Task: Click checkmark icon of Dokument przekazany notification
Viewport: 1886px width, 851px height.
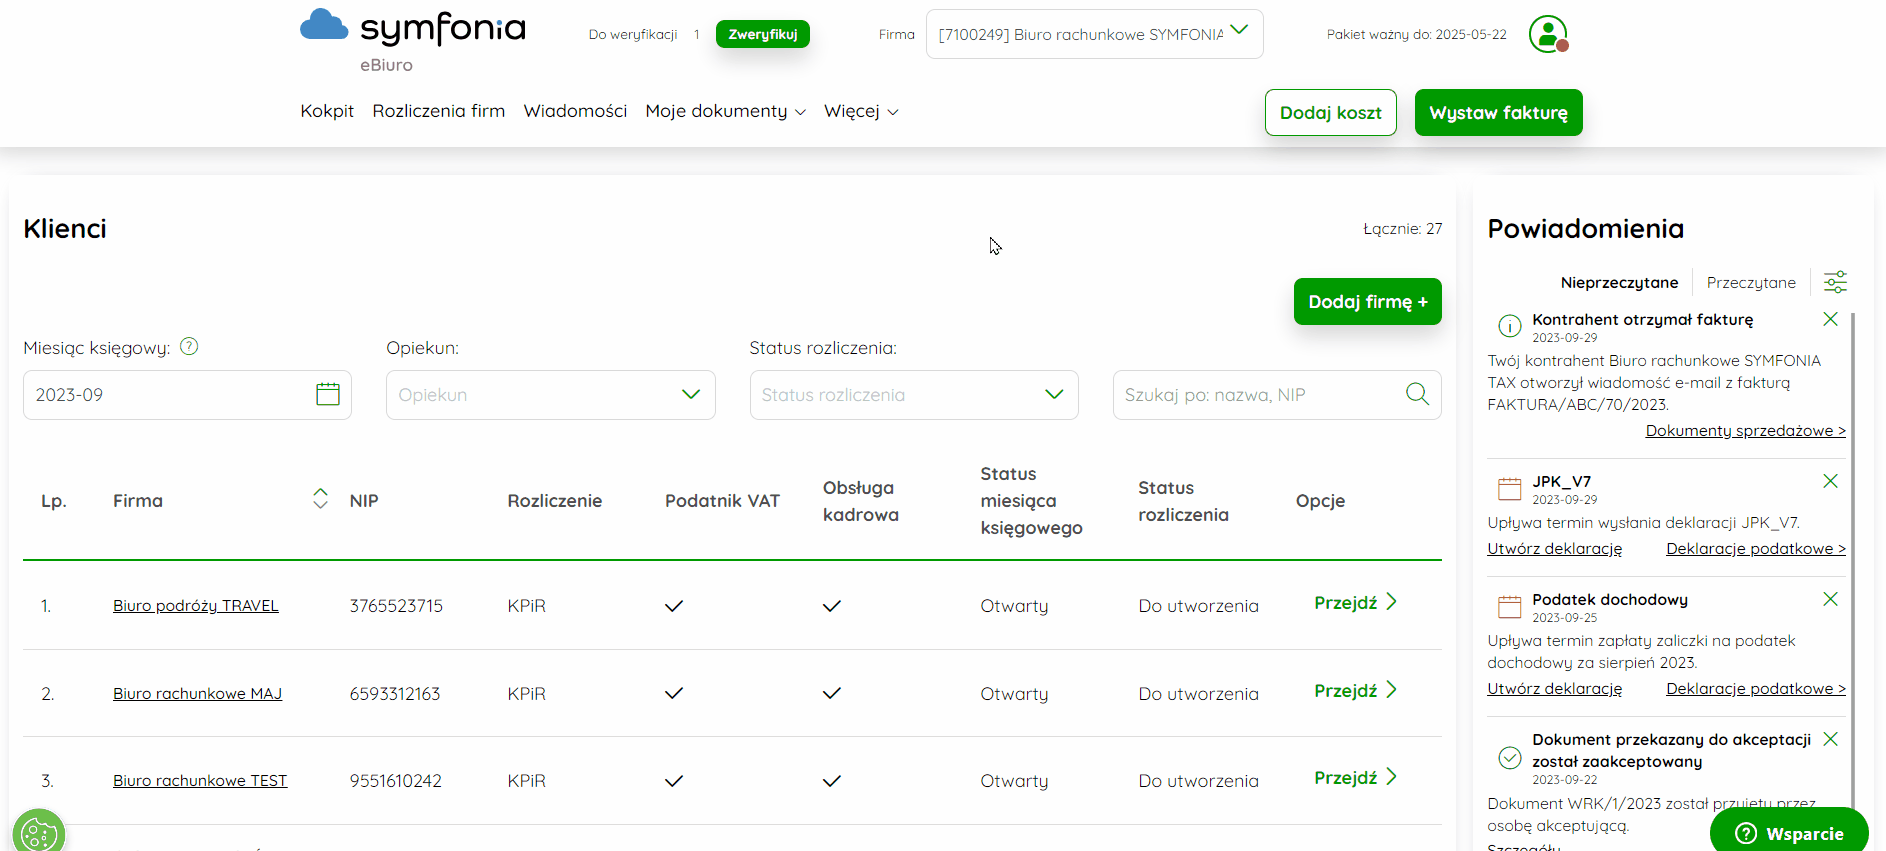Action: click(1509, 757)
